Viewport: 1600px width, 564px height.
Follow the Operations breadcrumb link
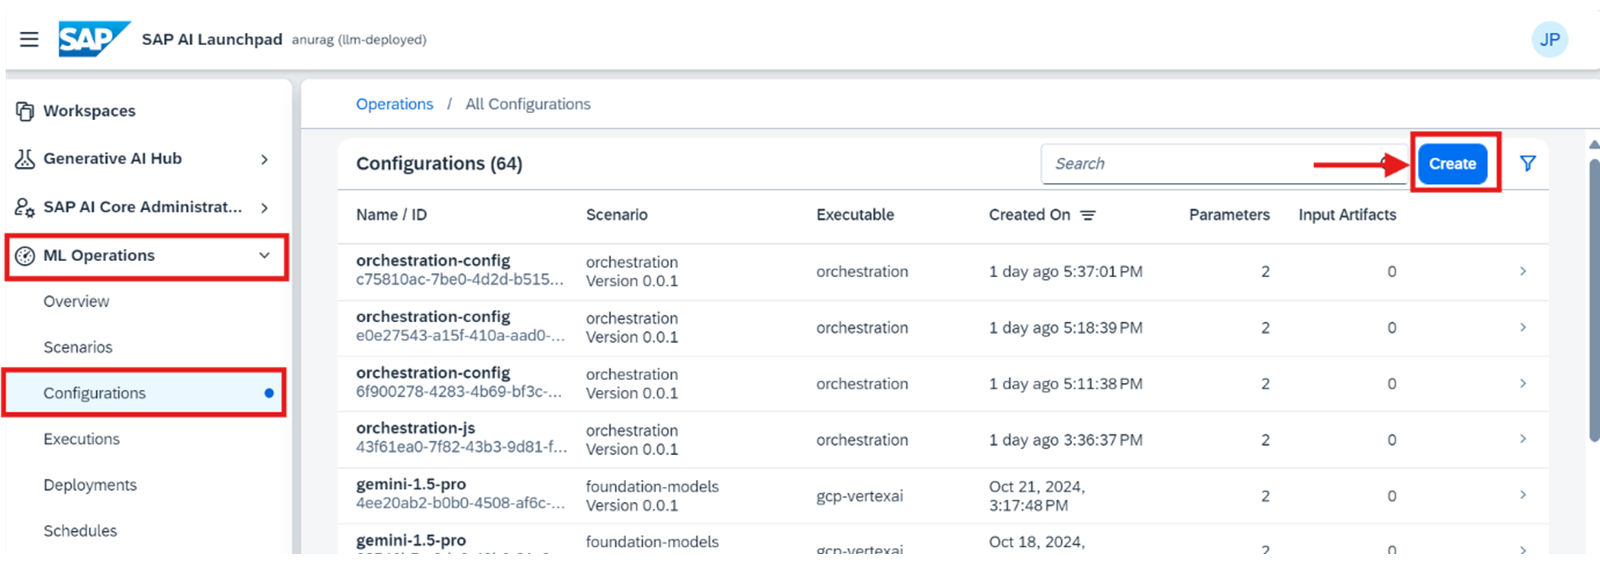[395, 104]
